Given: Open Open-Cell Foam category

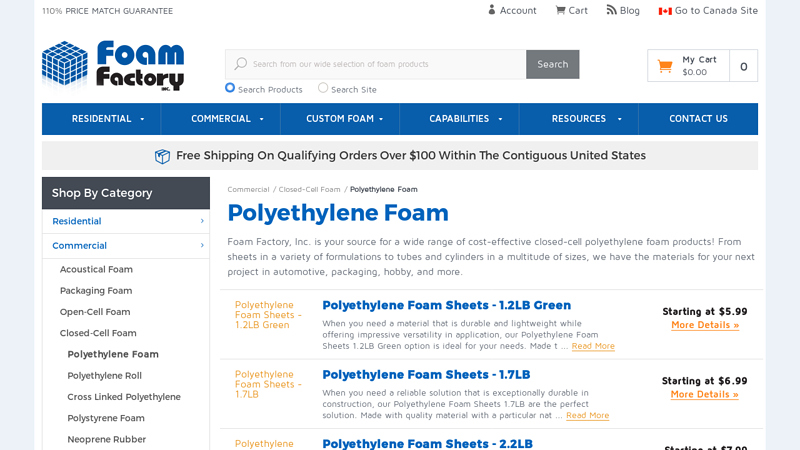Looking at the screenshot, I should point(95,312).
